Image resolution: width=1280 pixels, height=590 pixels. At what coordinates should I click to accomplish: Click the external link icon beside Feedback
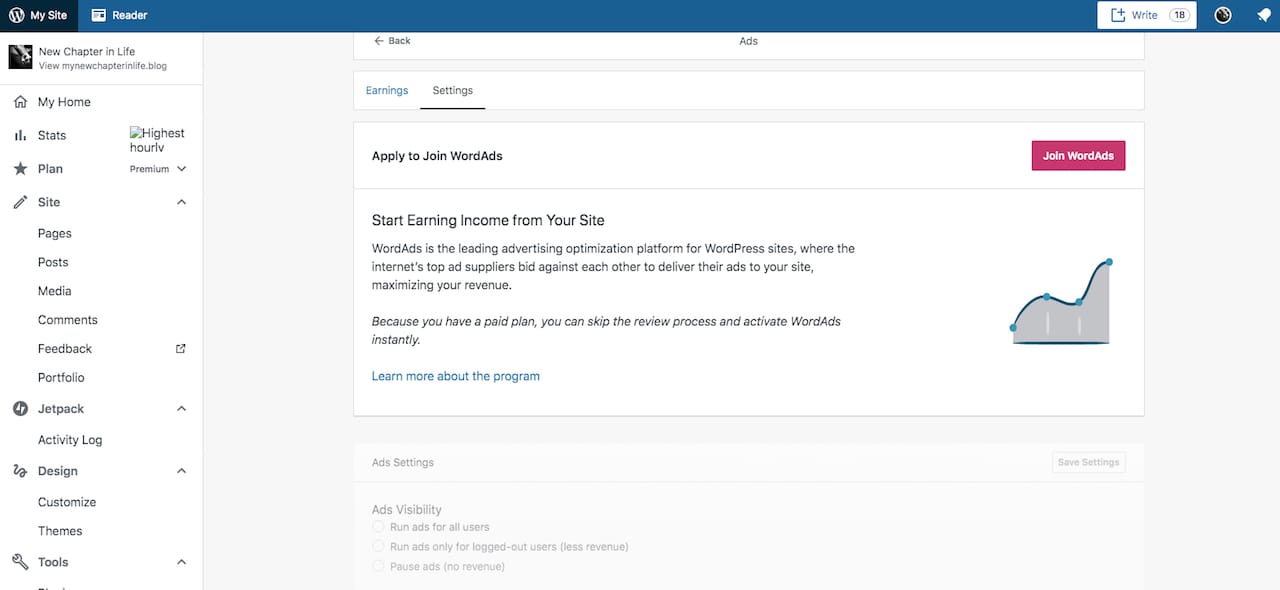(181, 349)
